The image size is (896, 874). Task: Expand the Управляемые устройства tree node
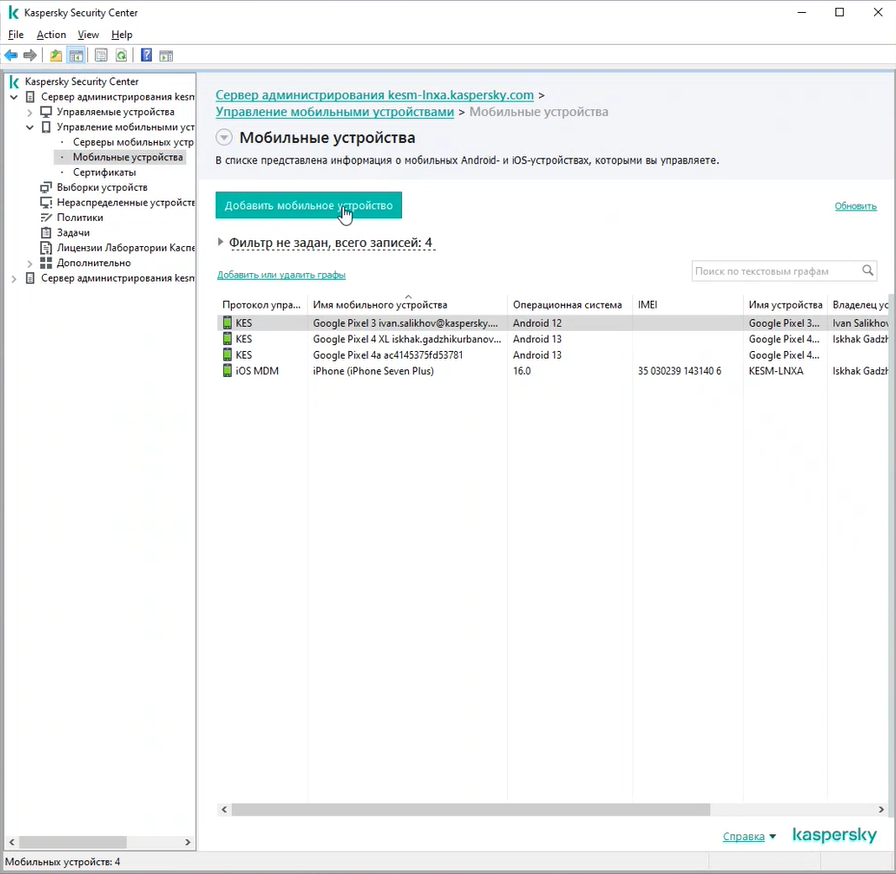30,113
